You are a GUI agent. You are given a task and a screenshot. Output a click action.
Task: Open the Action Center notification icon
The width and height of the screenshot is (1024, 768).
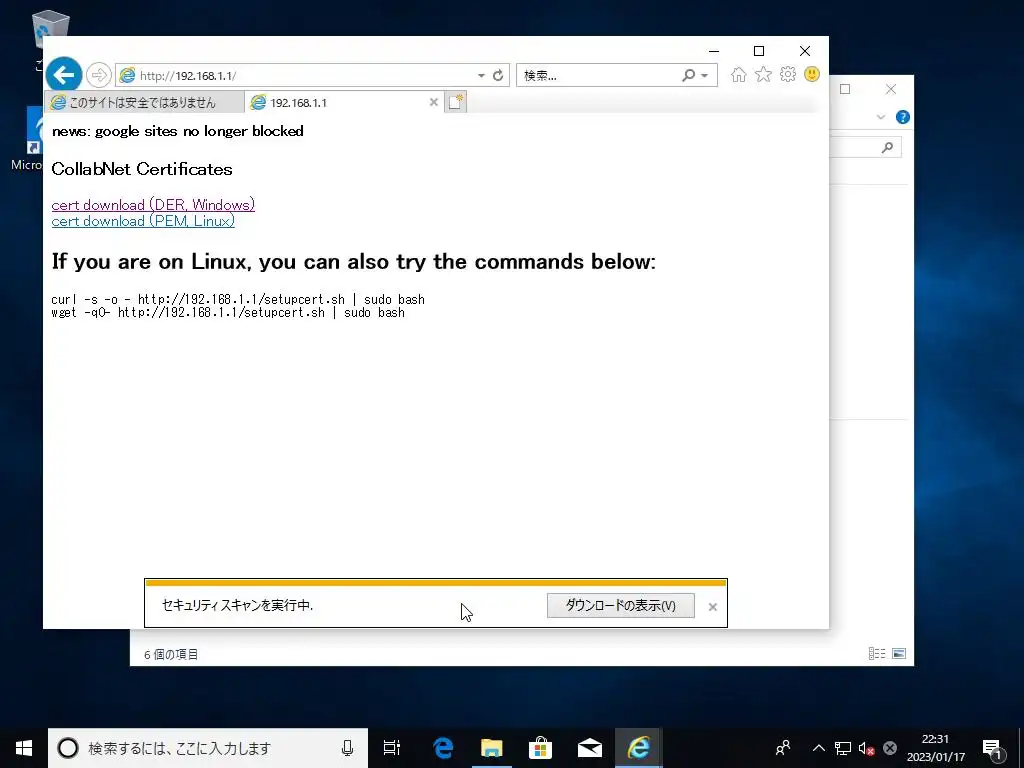[x=991, y=749]
